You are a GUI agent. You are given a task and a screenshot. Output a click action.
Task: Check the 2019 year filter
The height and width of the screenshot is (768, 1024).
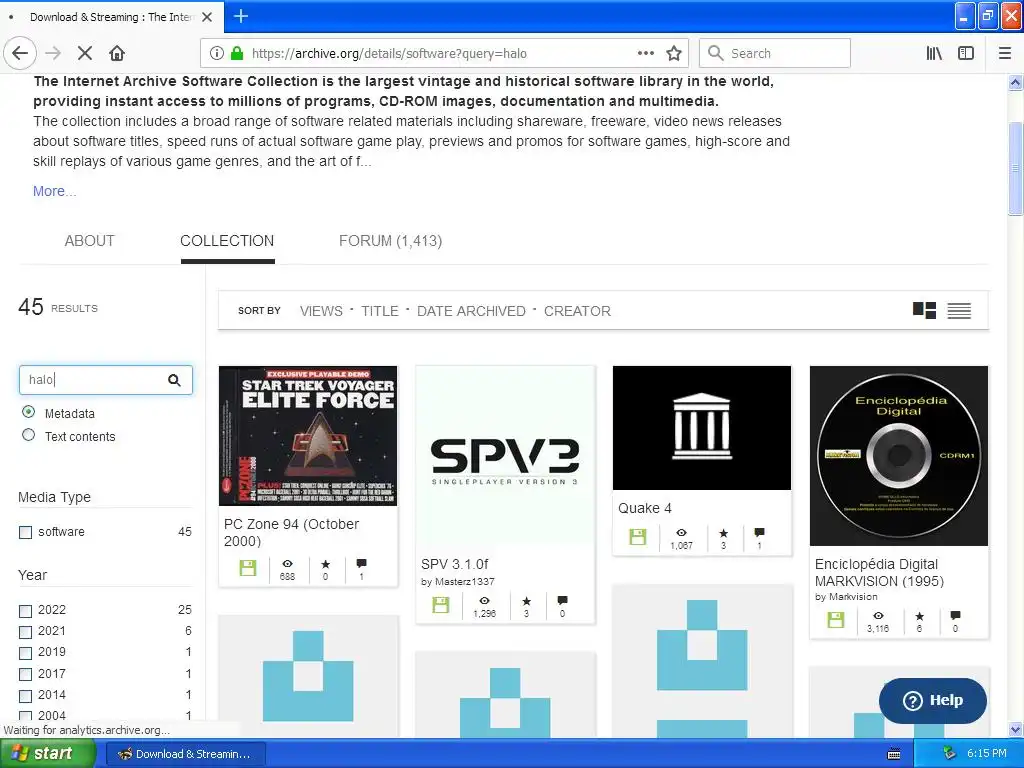click(x=25, y=653)
